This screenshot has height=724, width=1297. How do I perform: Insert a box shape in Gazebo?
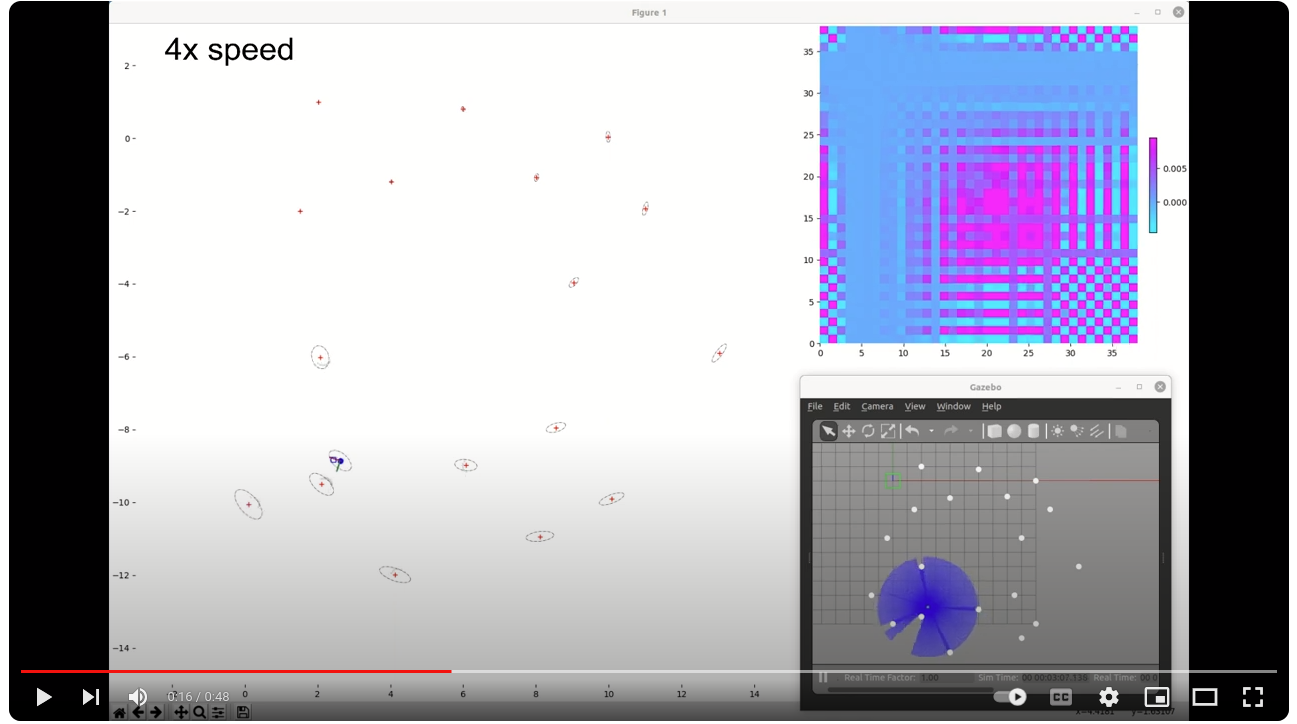tap(994, 431)
